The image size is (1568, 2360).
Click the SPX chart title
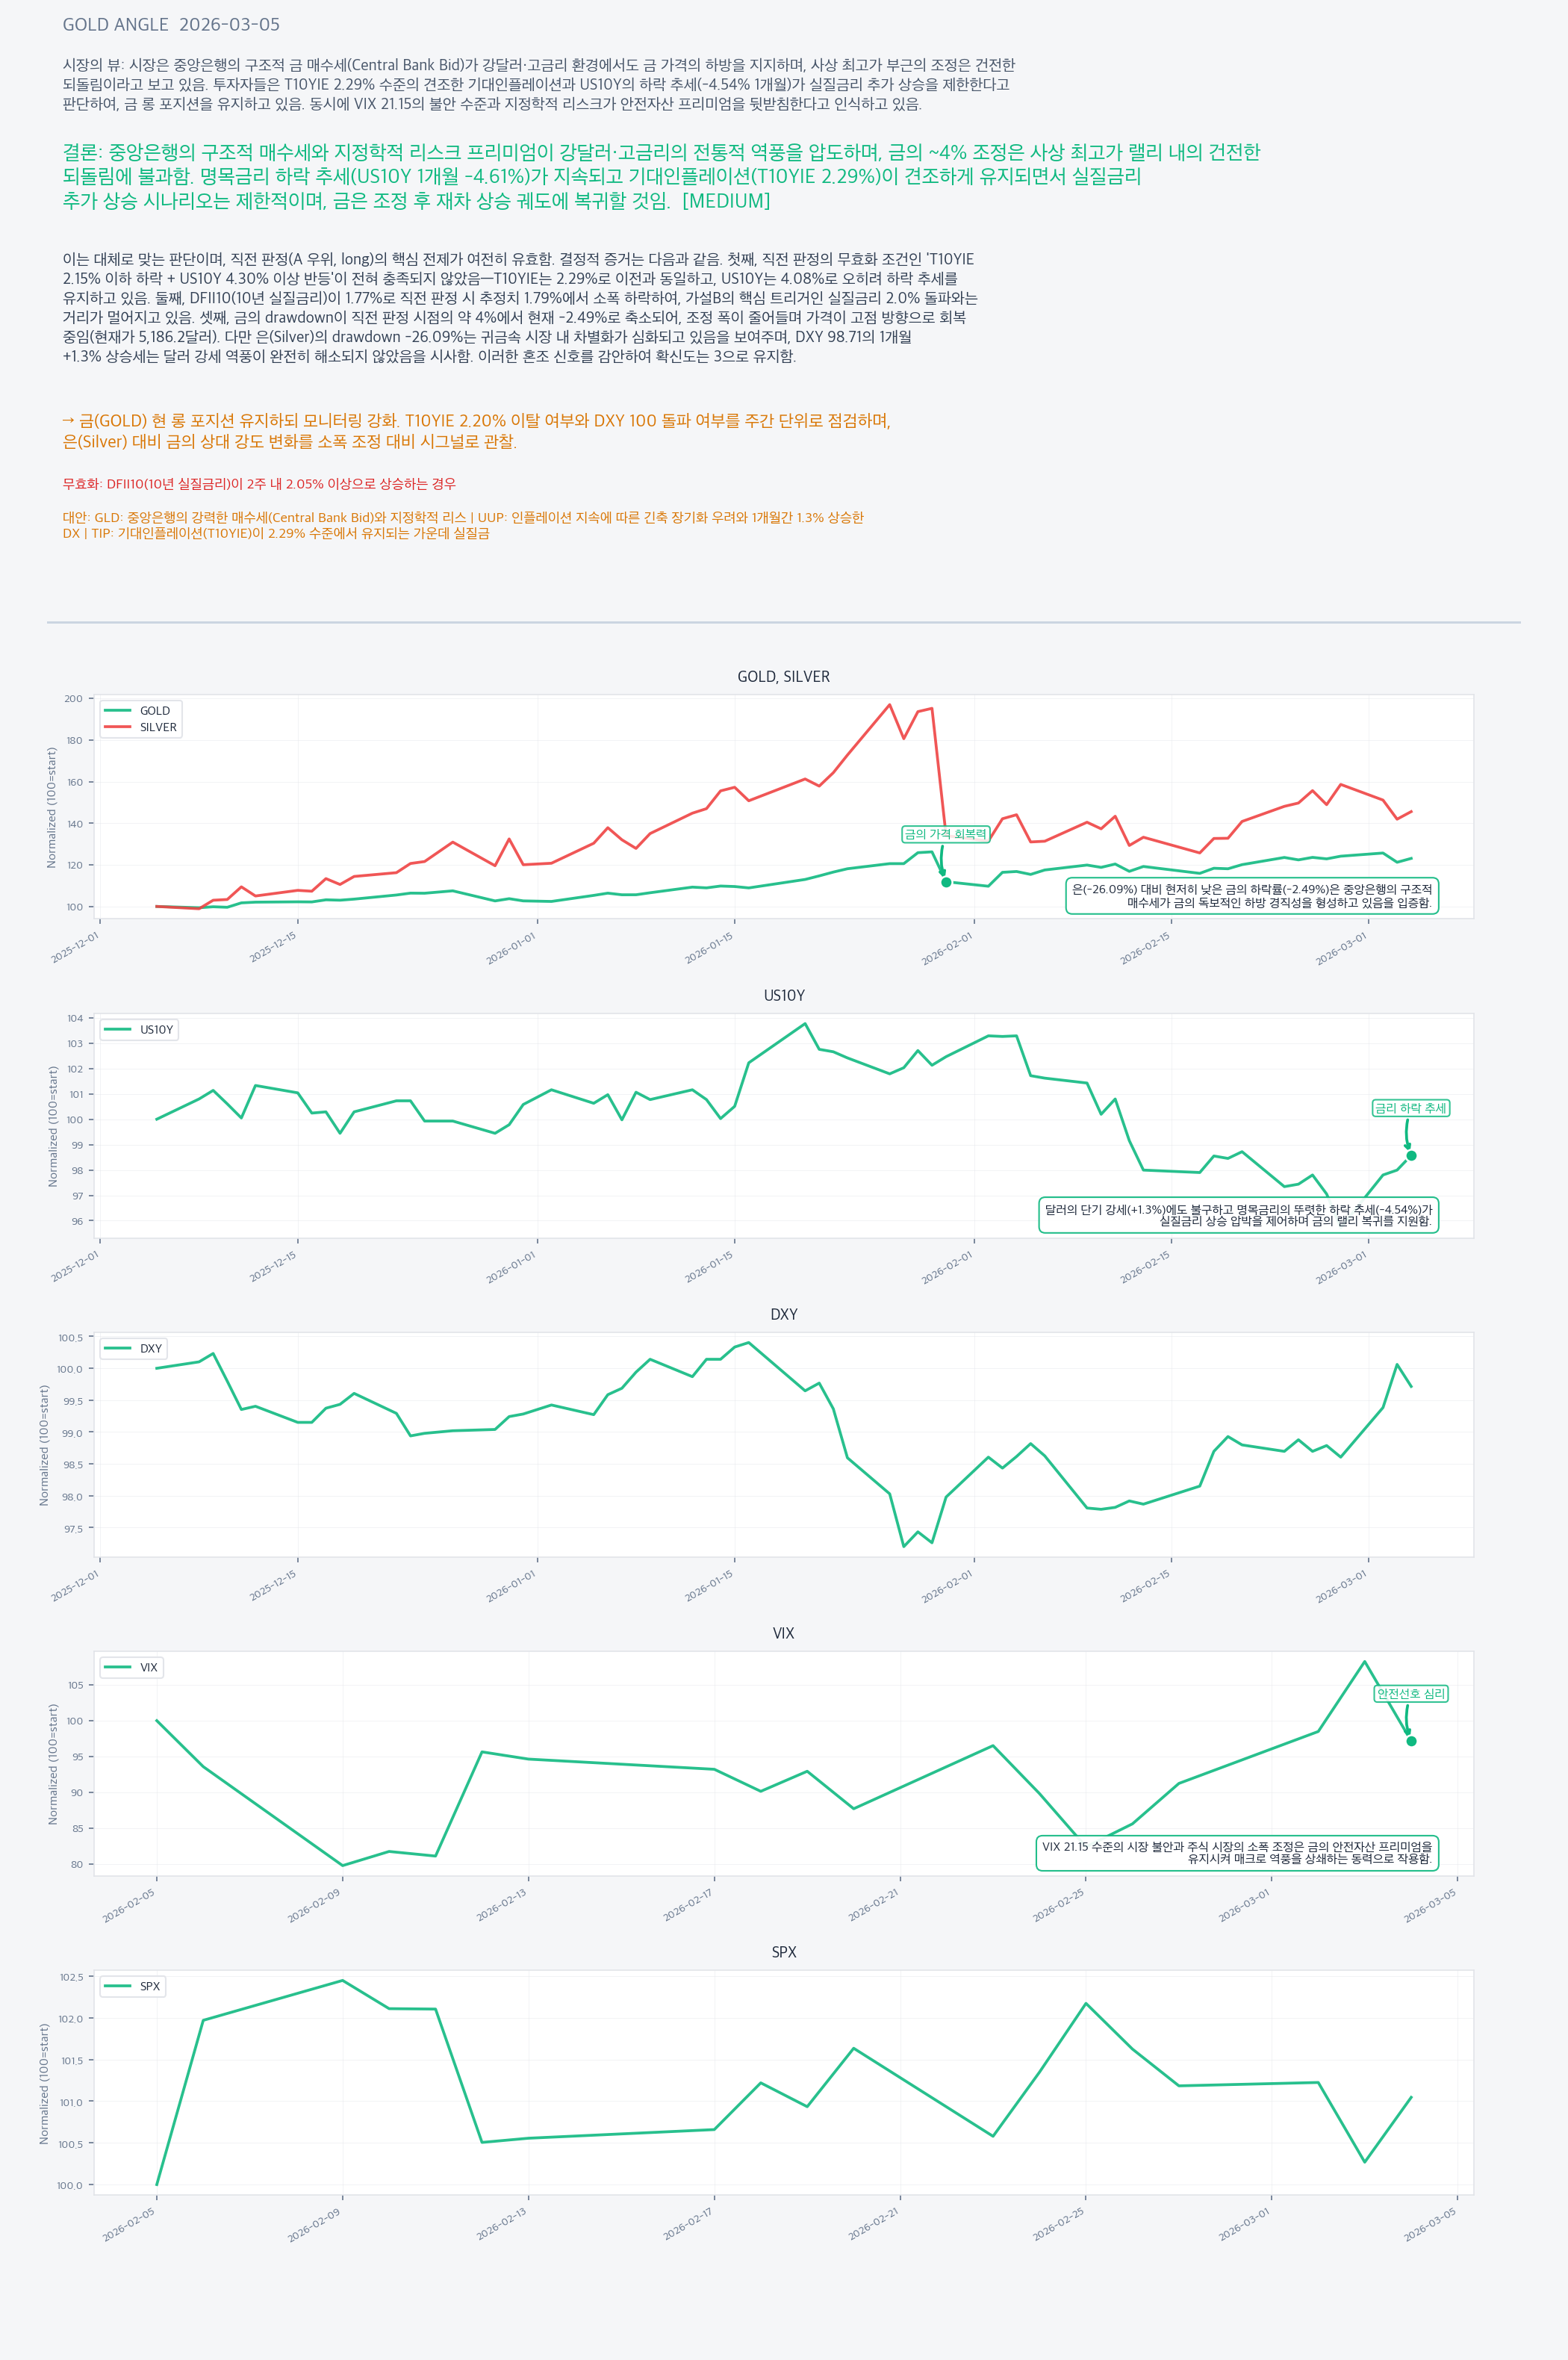[783, 1952]
